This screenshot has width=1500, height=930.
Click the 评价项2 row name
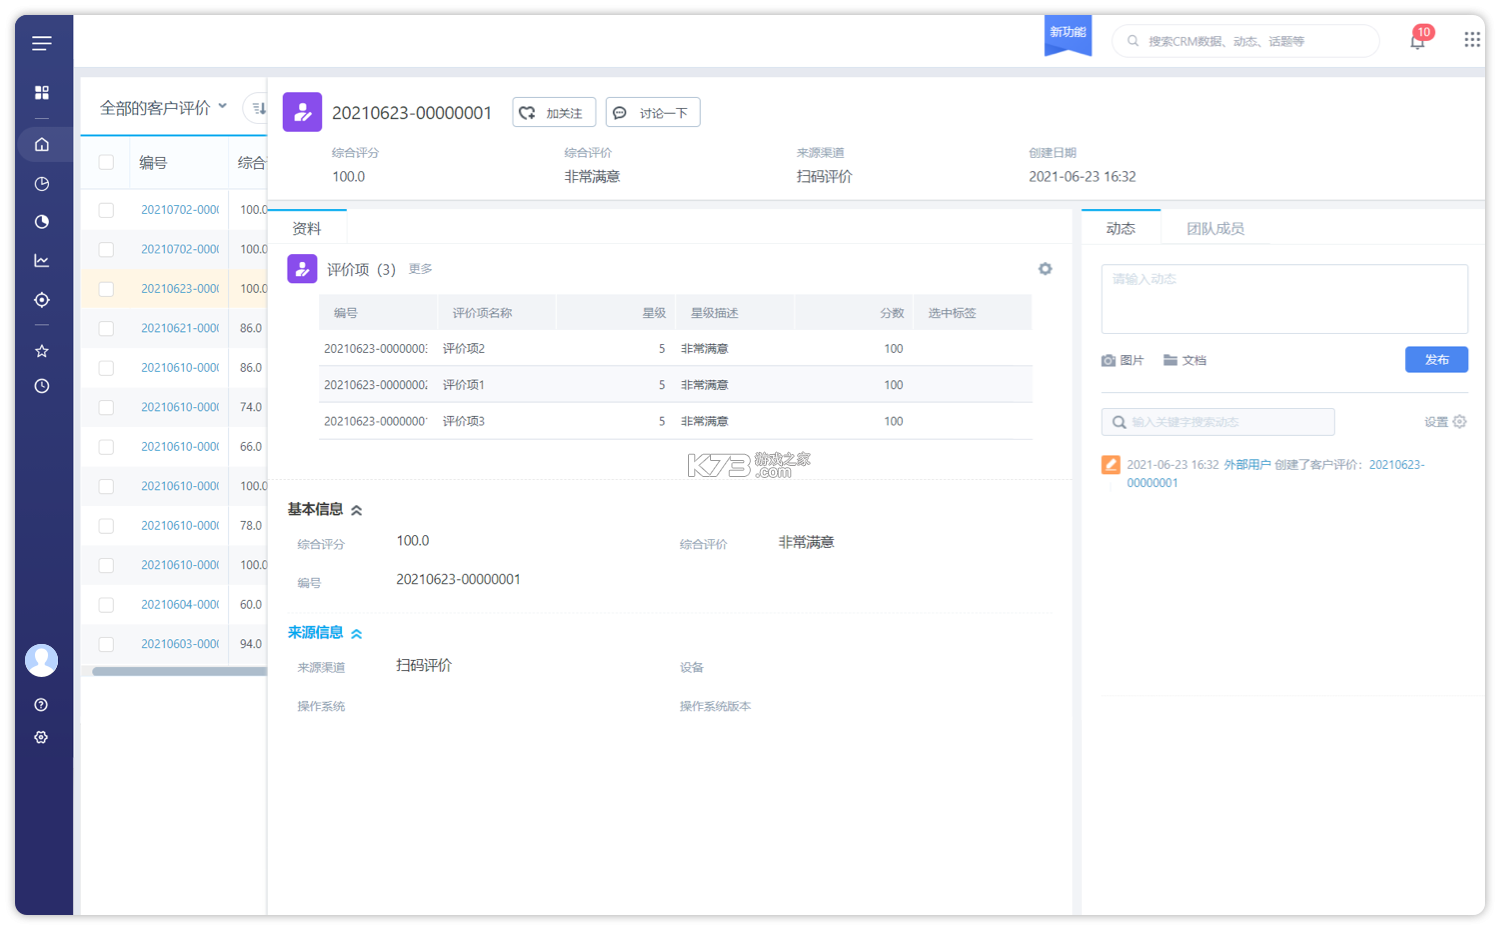tap(464, 349)
